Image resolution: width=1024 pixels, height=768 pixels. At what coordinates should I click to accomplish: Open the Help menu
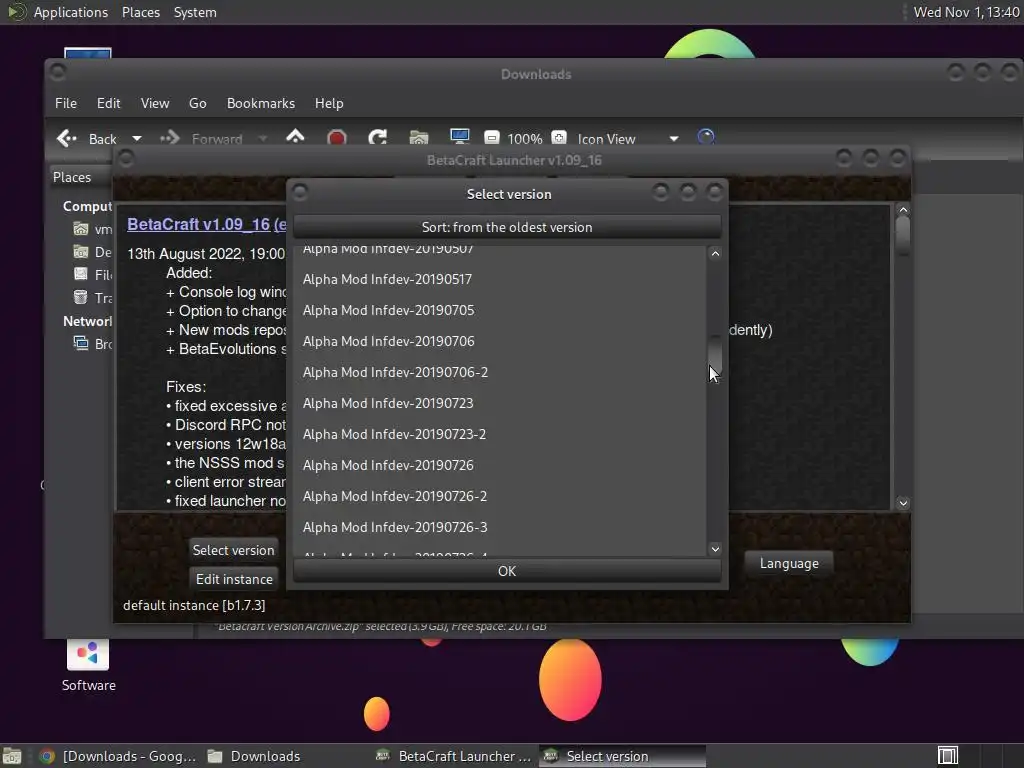(329, 103)
